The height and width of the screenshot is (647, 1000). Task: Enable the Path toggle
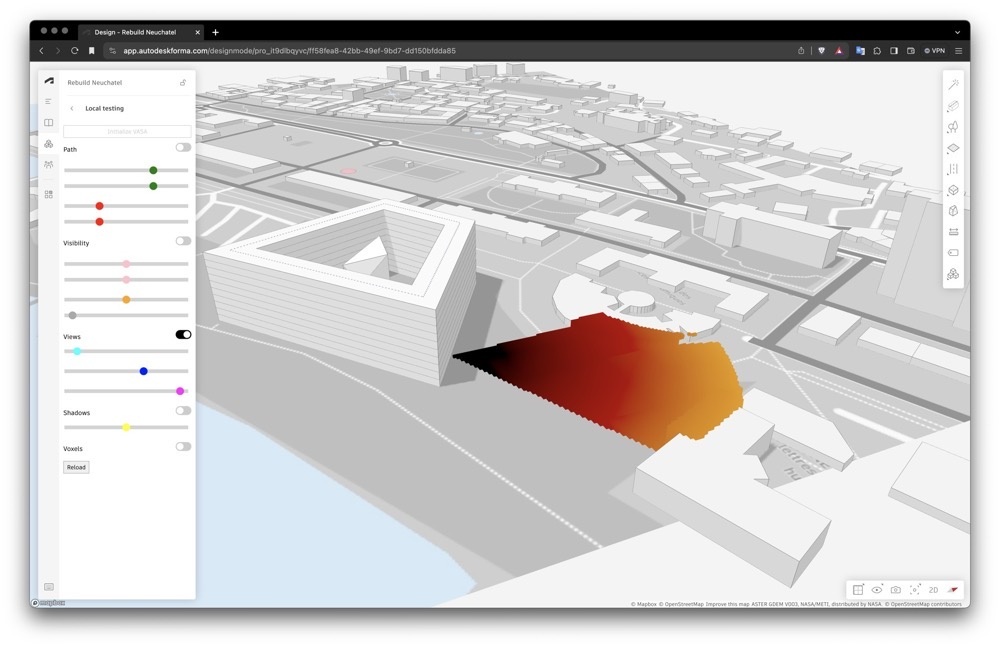183,148
